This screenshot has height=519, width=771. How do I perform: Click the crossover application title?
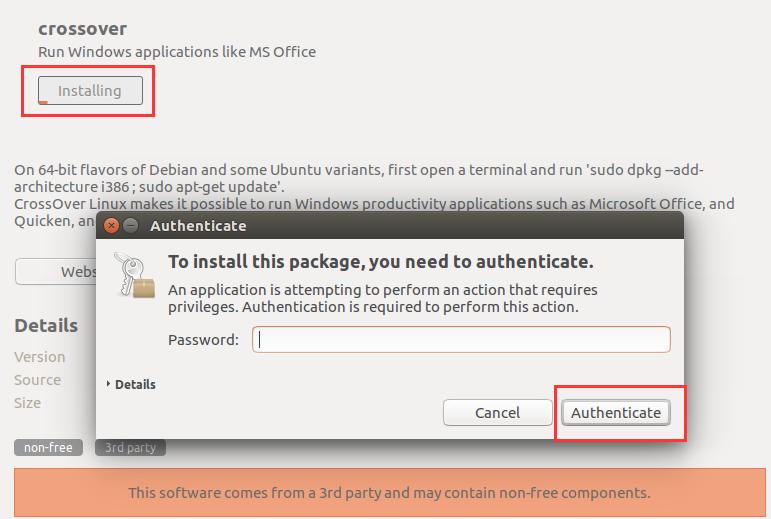(x=82, y=28)
